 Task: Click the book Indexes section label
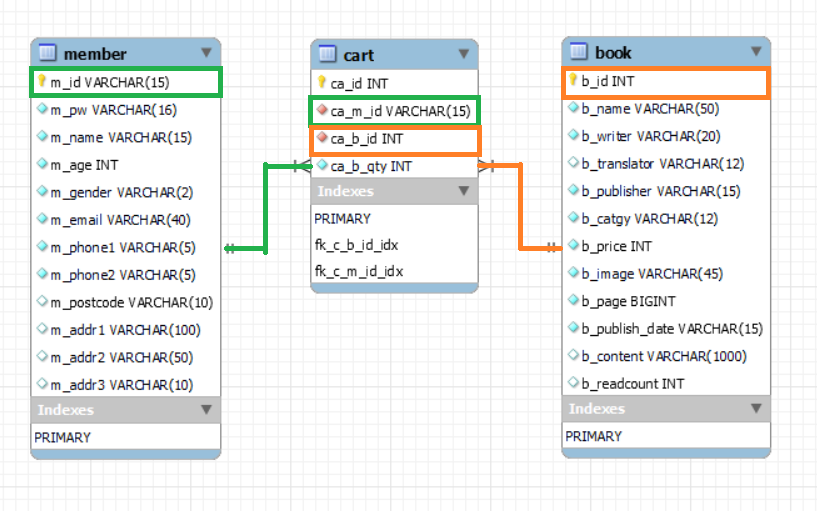click(x=597, y=409)
